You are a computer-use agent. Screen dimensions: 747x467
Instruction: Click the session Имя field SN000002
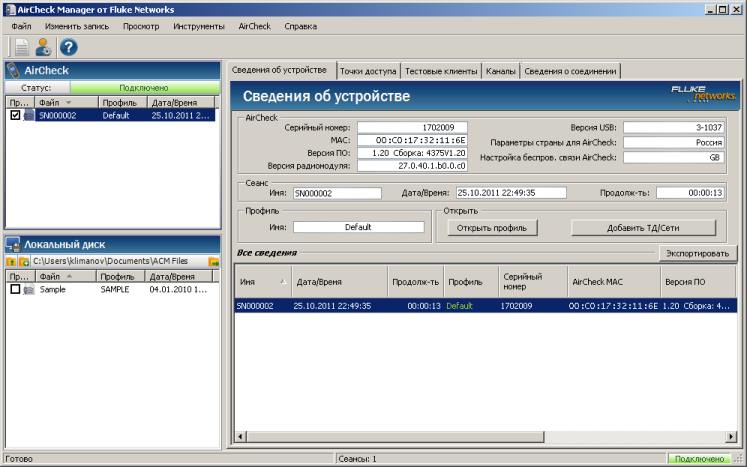tap(337, 193)
